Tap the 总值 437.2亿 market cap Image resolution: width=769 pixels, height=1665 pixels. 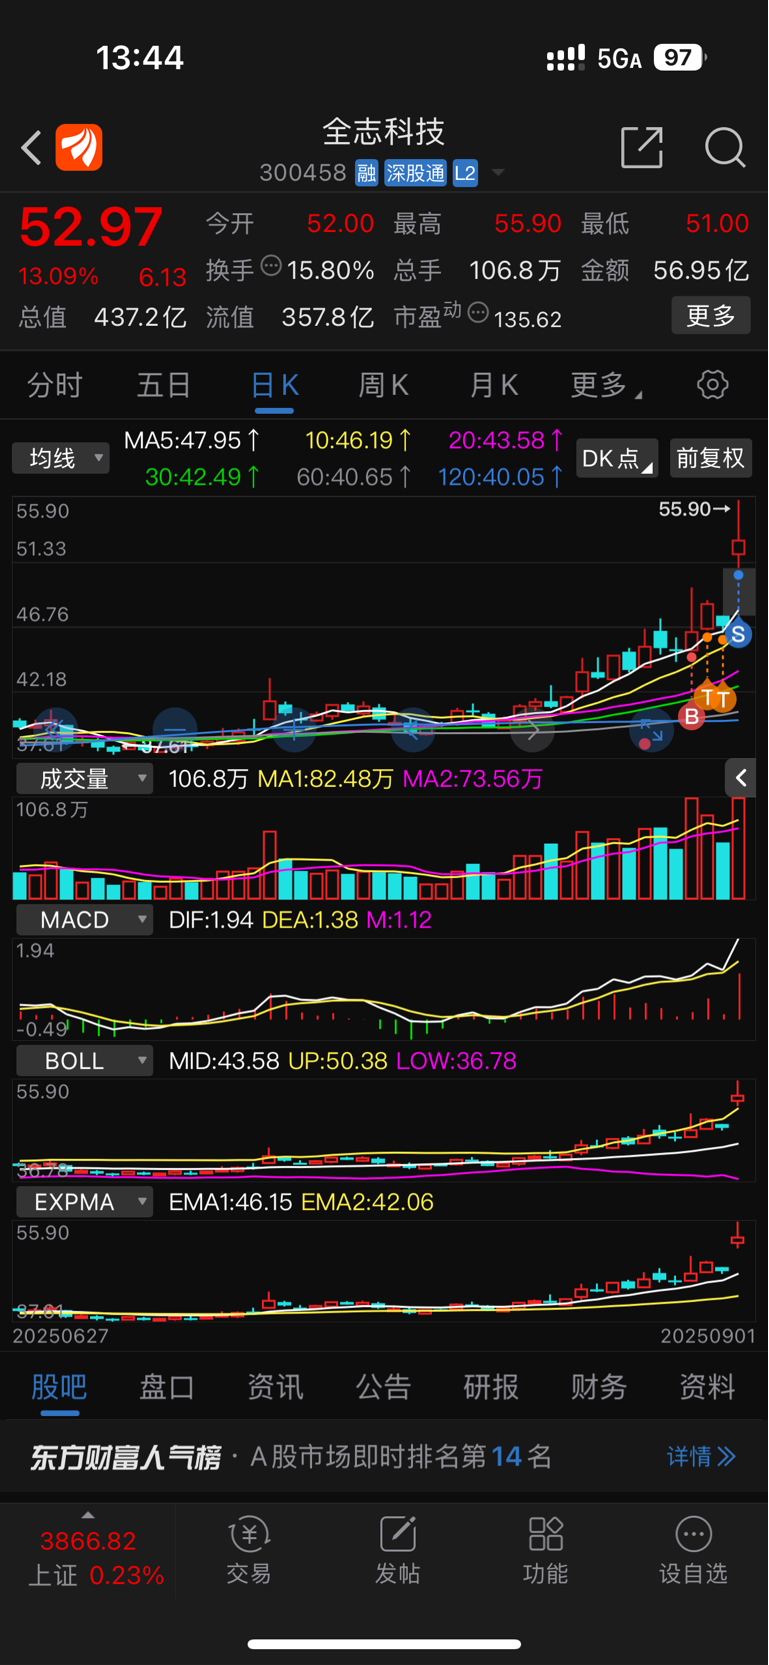pos(102,318)
